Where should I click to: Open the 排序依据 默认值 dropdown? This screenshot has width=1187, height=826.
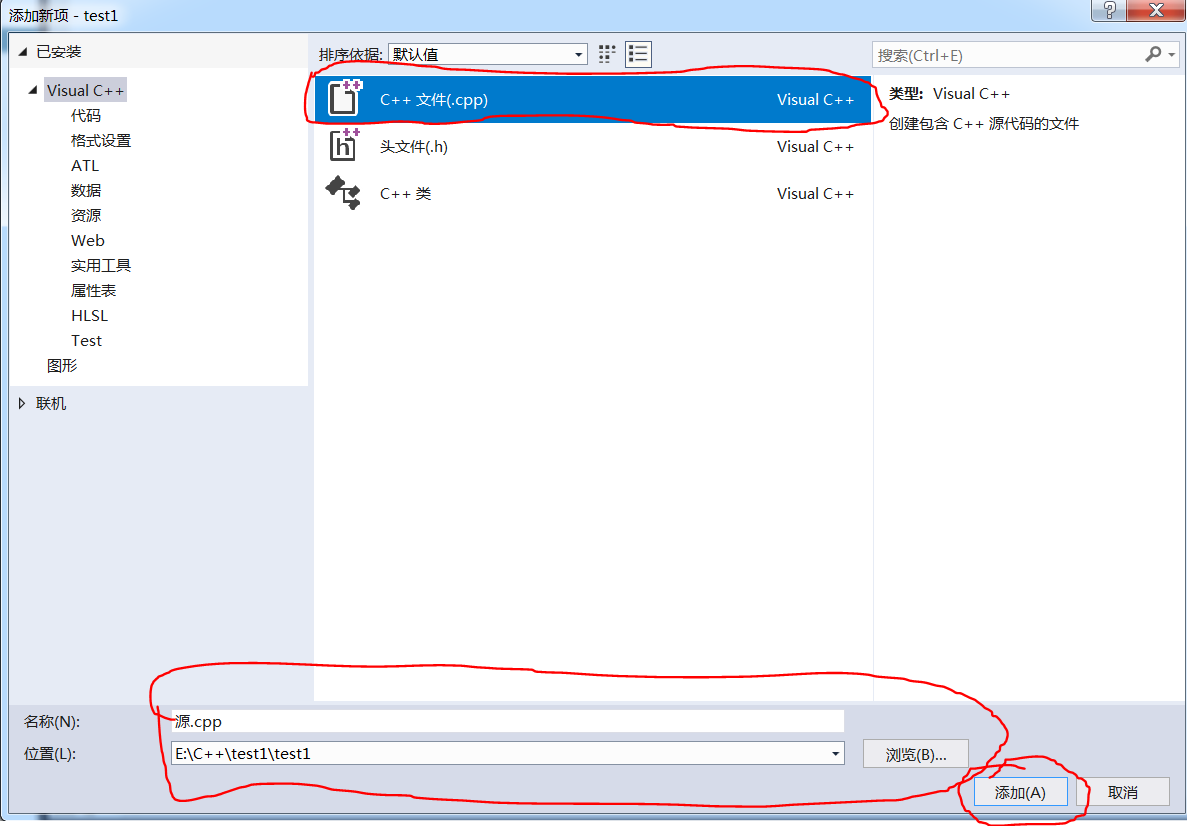[x=488, y=55]
